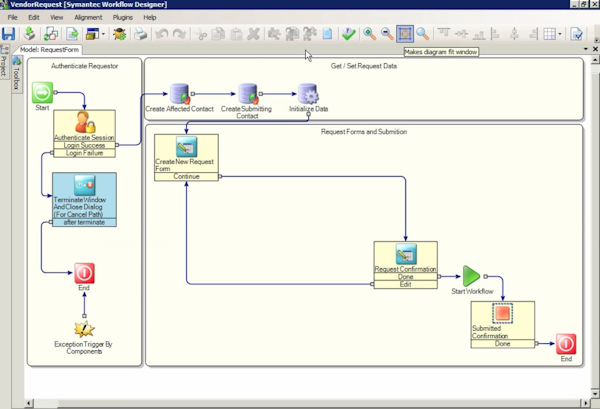Click the debug bug icon in toolbar
This screenshot has width=600, height=409.
(119, 34)
